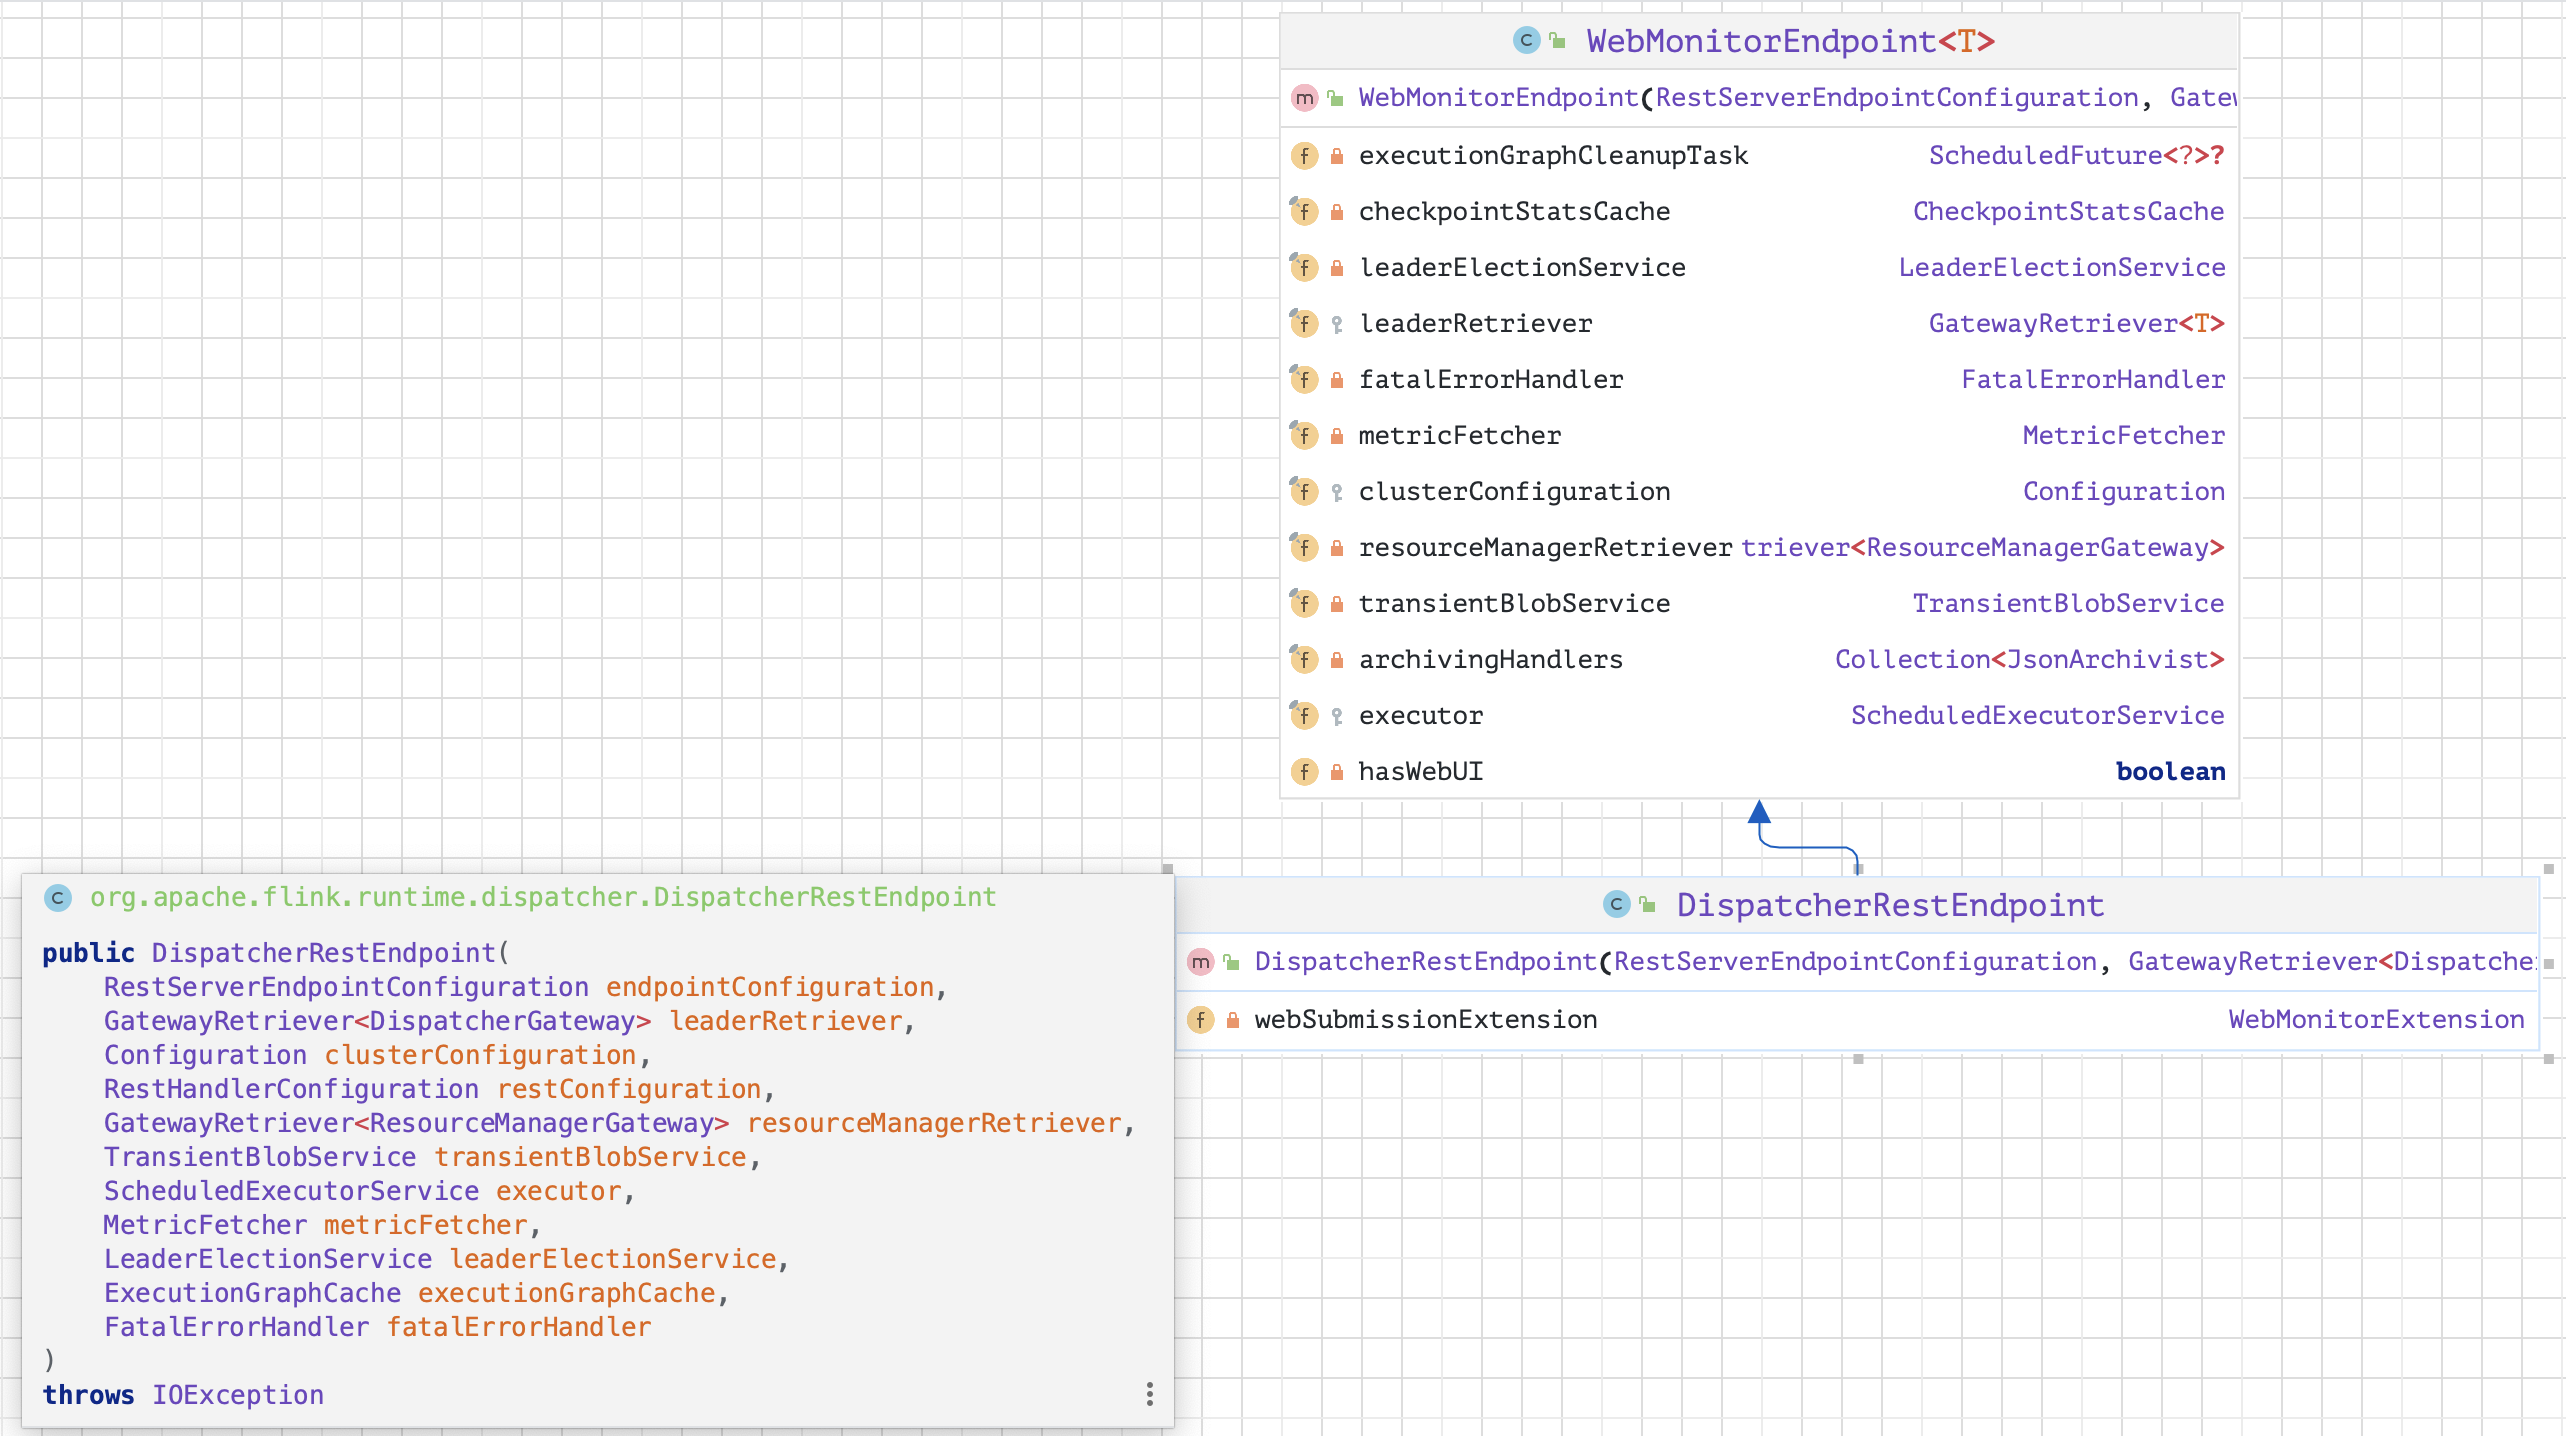Image resolution: width=2566 pixels, height=1436 pixels.
Task: Click LeaderElectionService type link in popup
Action: pyautogui.click(x=268, y=1259)
